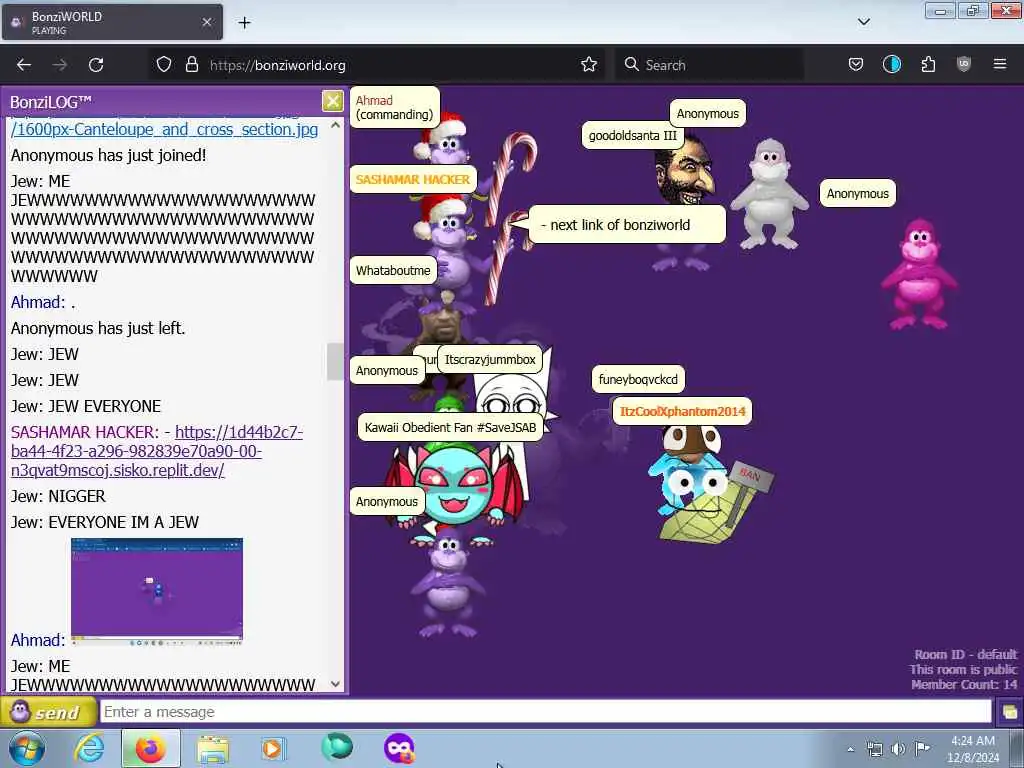Close the BonziWORLD tab

[x=206, y=22]
